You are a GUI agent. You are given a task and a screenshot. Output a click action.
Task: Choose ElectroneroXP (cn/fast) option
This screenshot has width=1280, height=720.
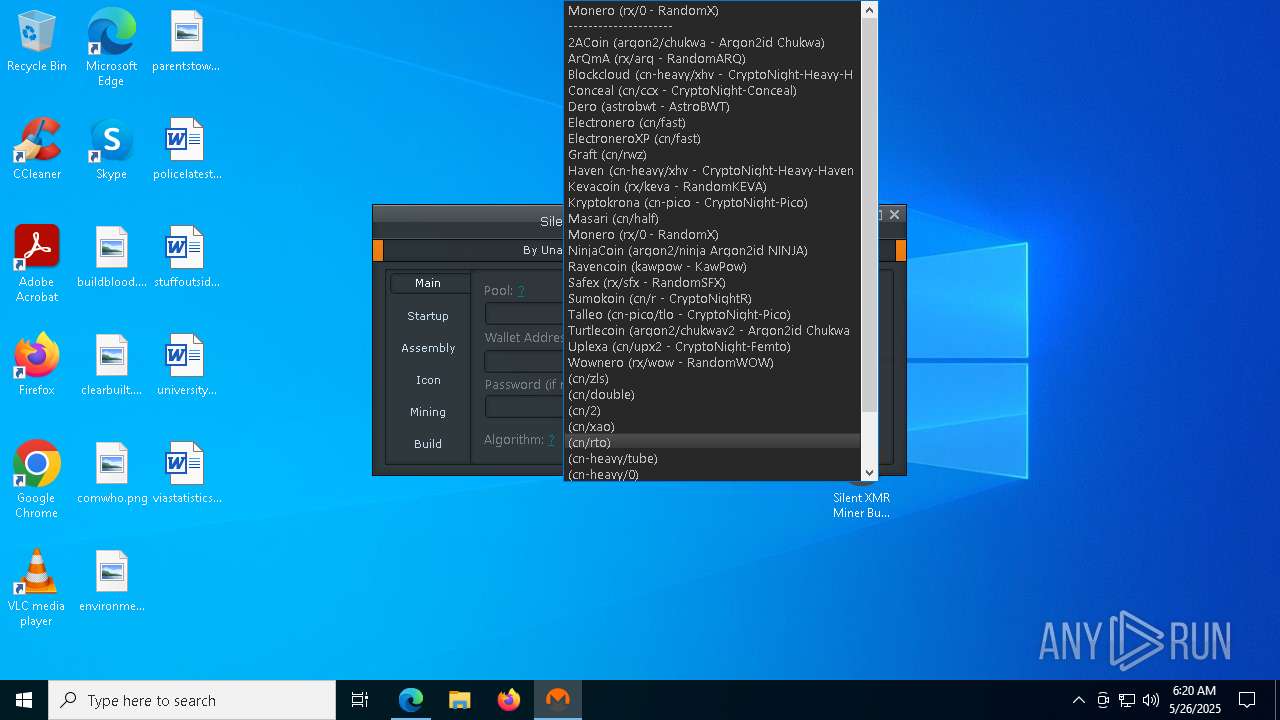point(712,138)
